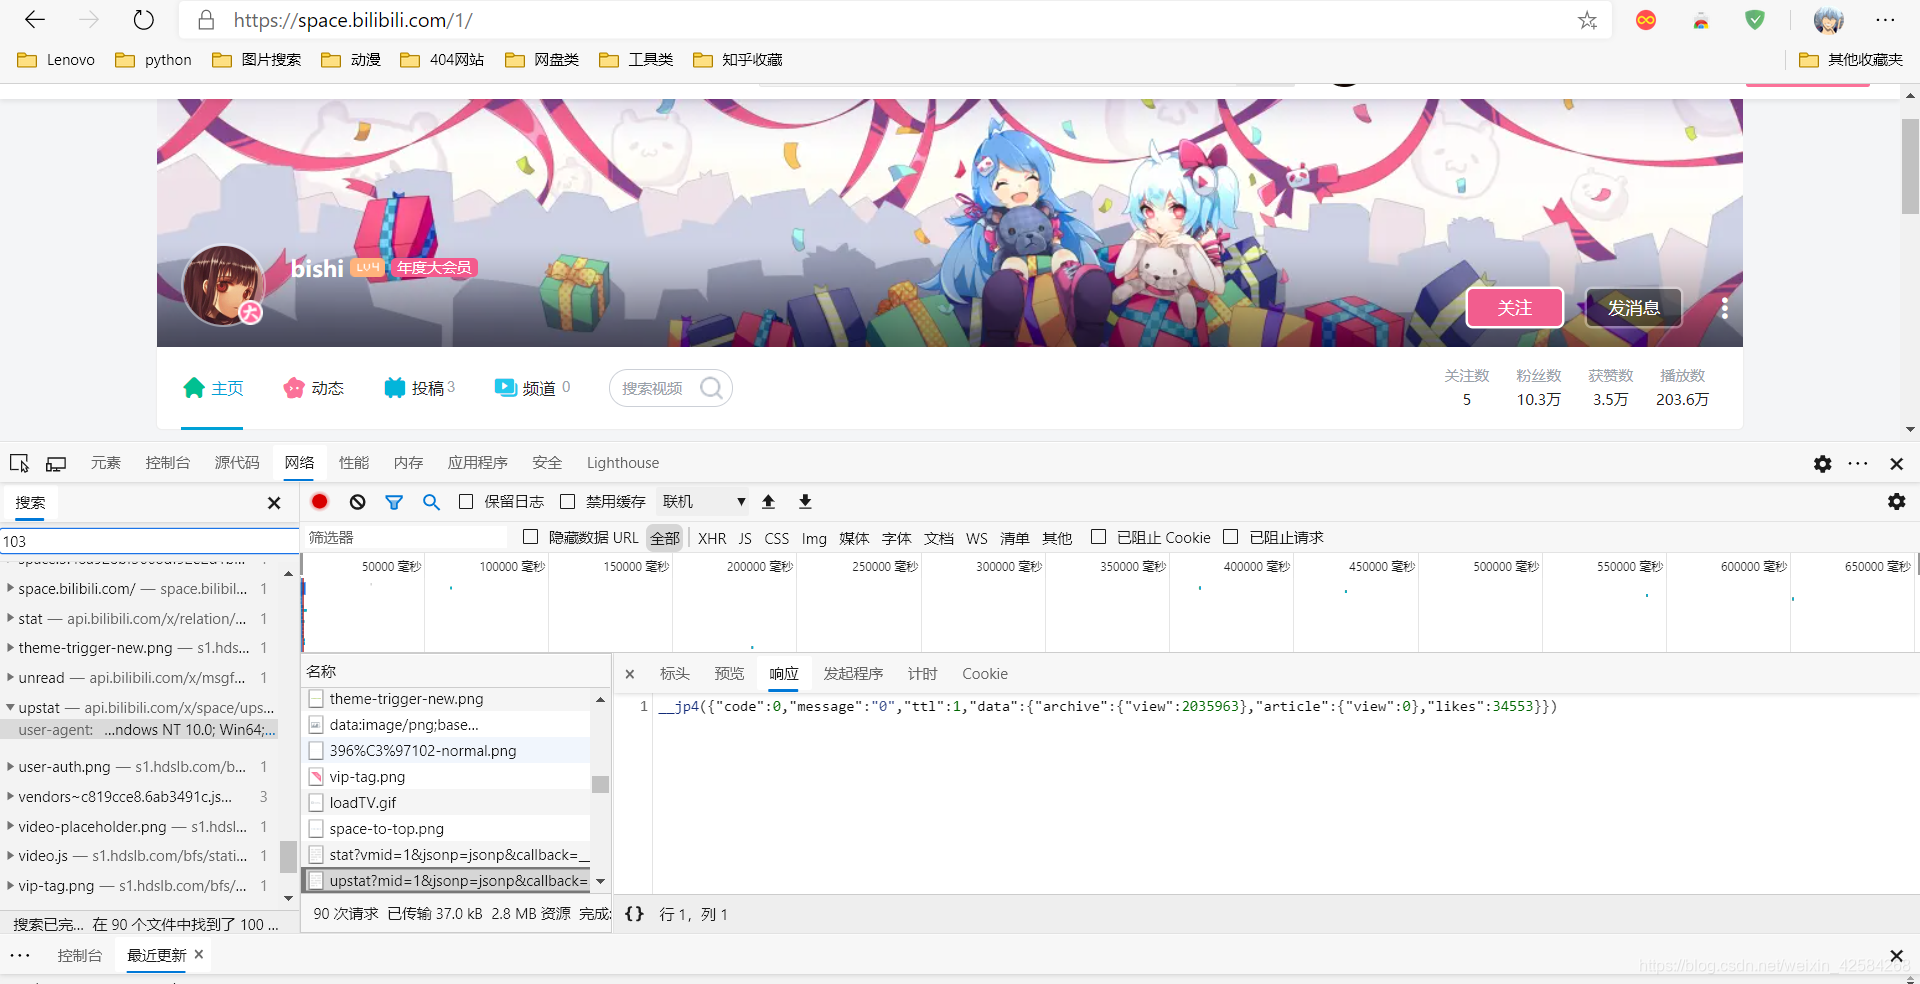Open Network panel settings gear

1896,502
